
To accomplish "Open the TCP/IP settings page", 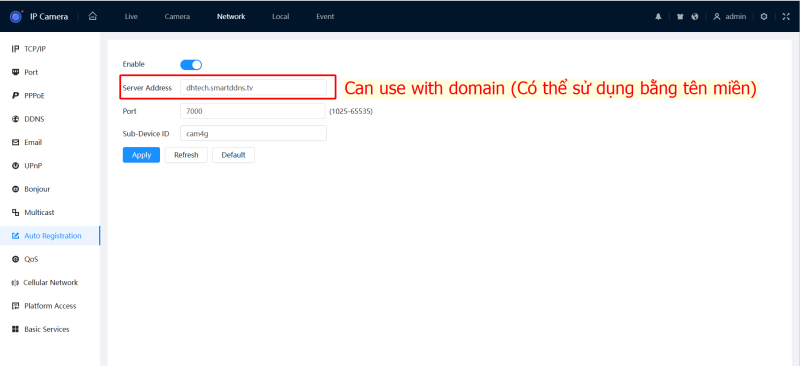I will coord(50,49).
